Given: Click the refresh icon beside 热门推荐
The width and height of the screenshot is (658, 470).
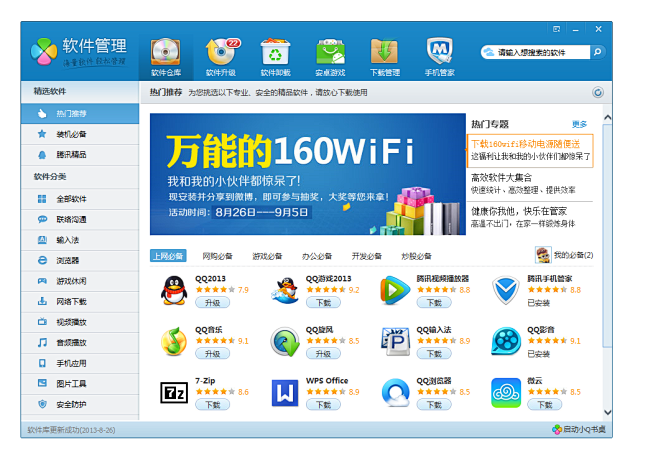Looking at the screenshot, I should point(598,92).
